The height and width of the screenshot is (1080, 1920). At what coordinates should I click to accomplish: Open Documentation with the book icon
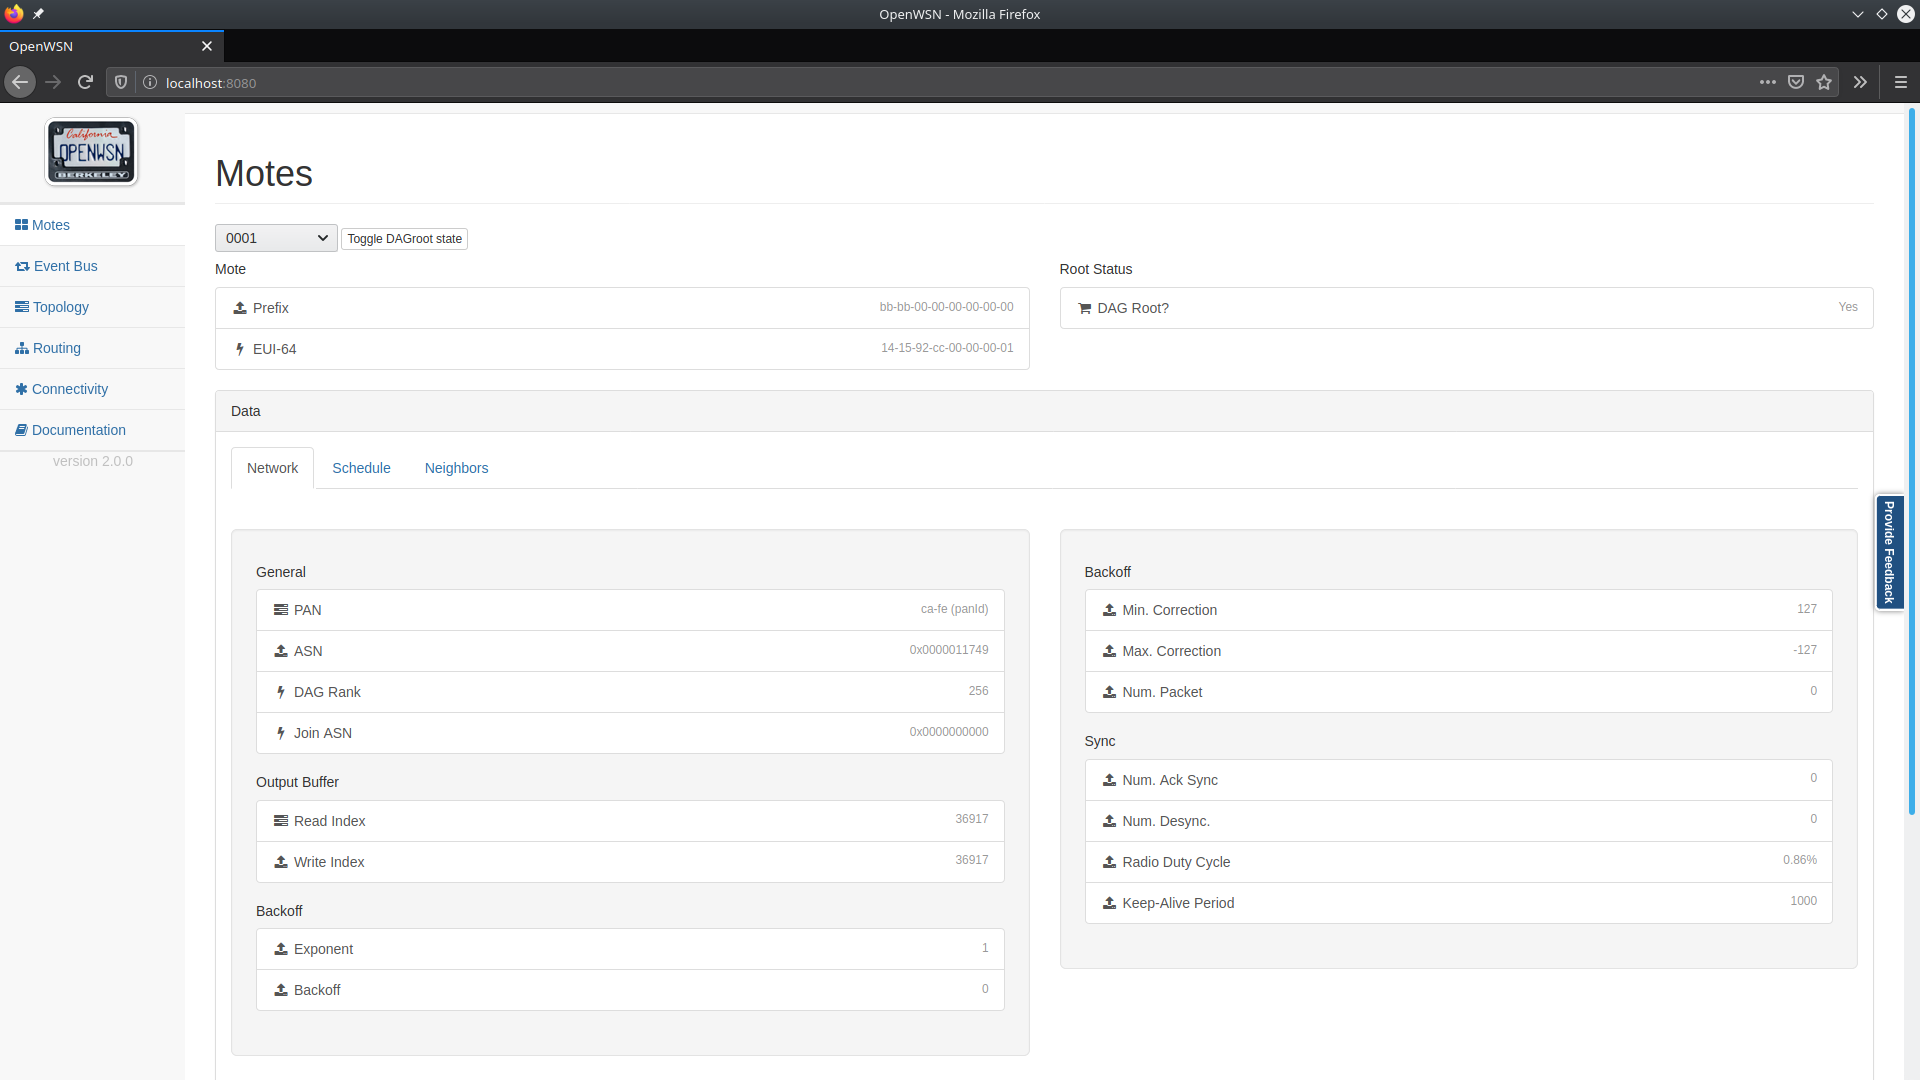click(x=22, y=430)
